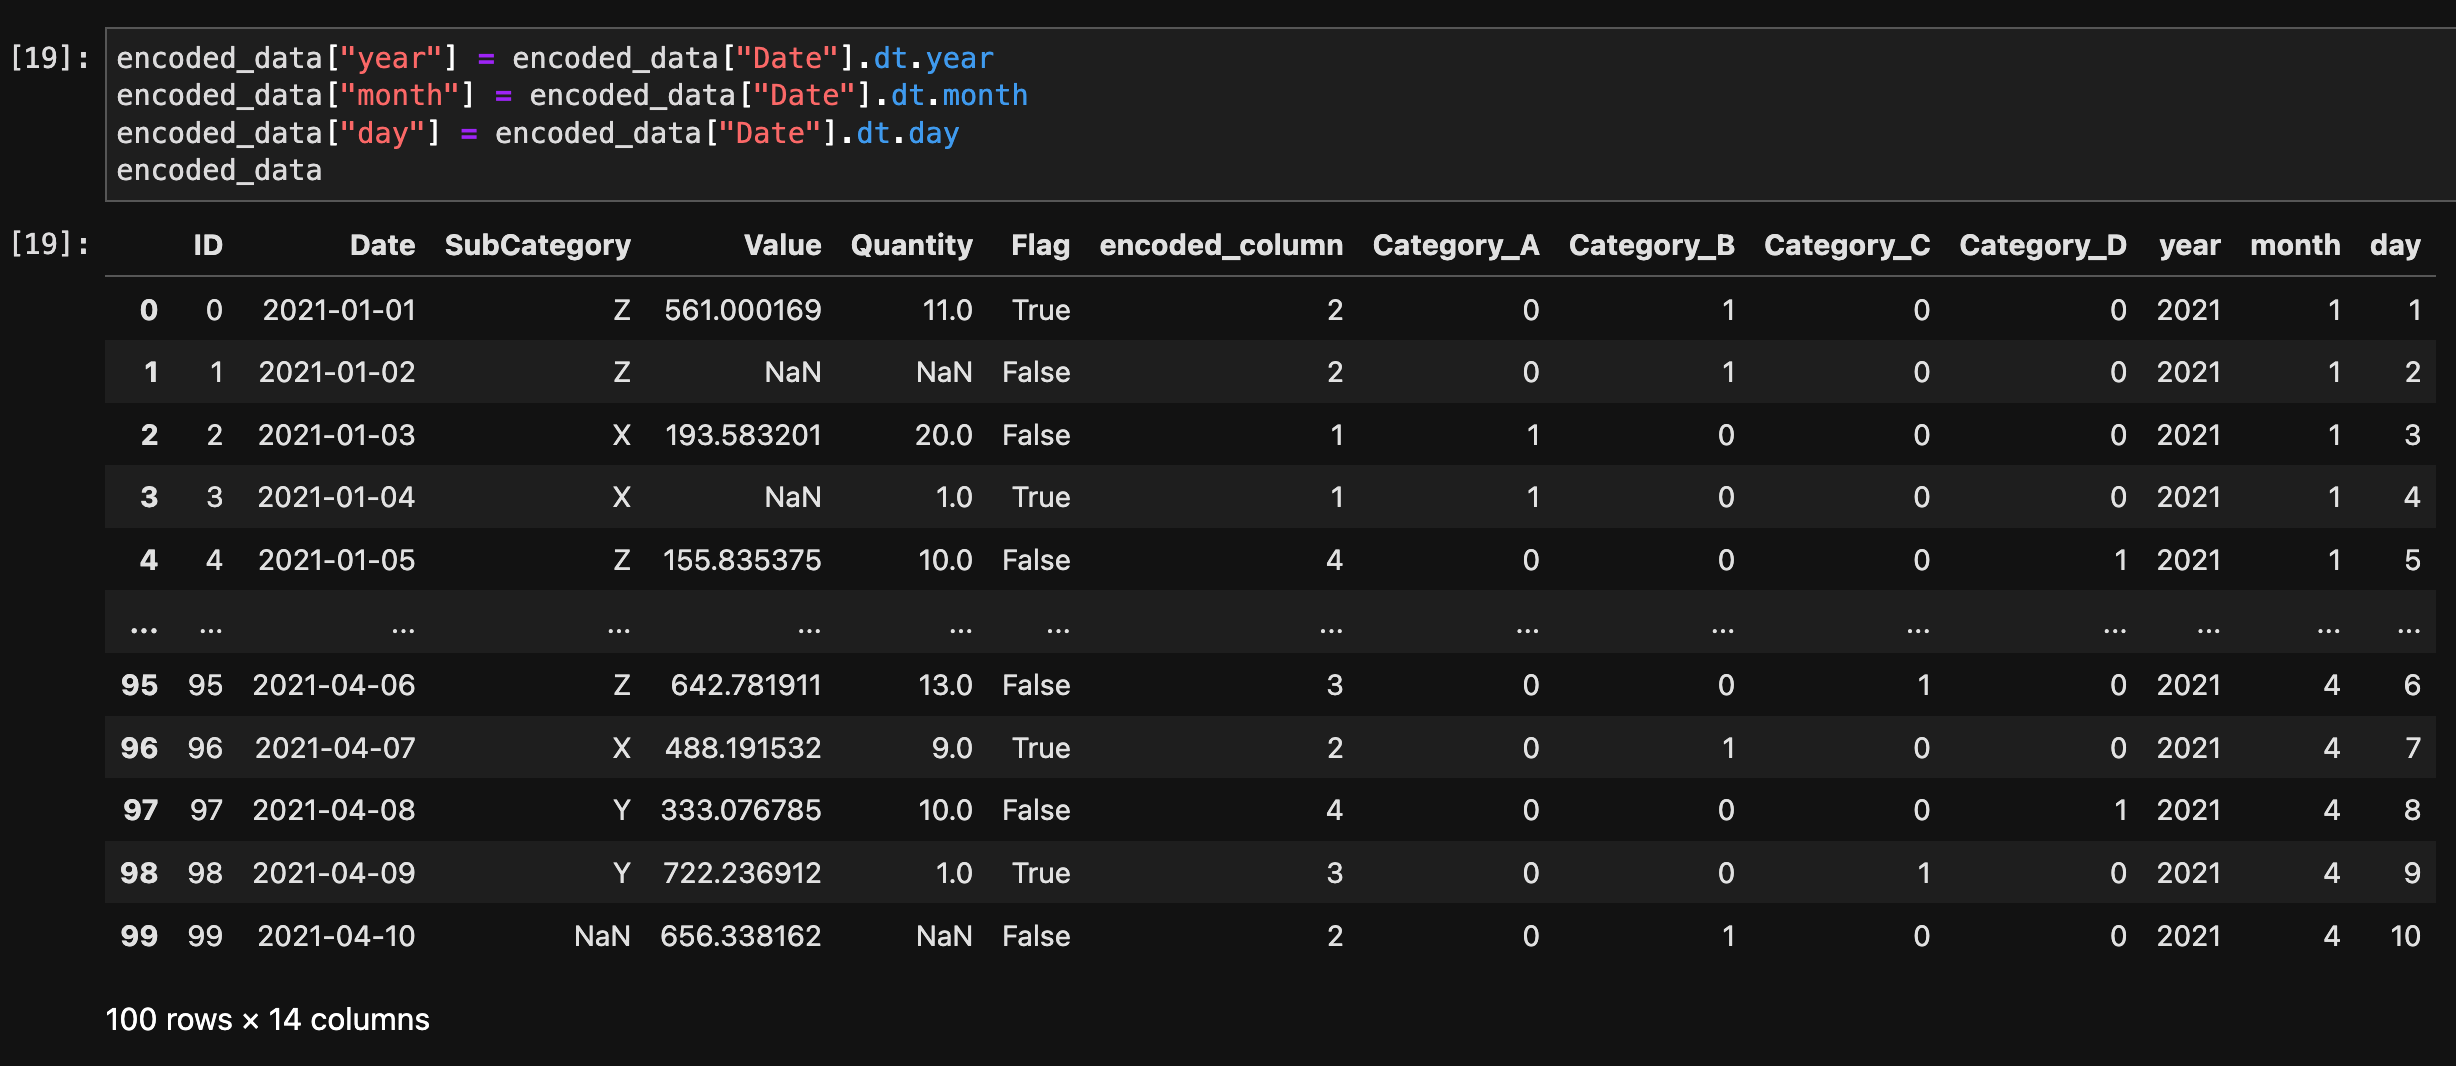Click the output prompt [19]: beside the table
2456x1066 pixels.
(49, 244)
